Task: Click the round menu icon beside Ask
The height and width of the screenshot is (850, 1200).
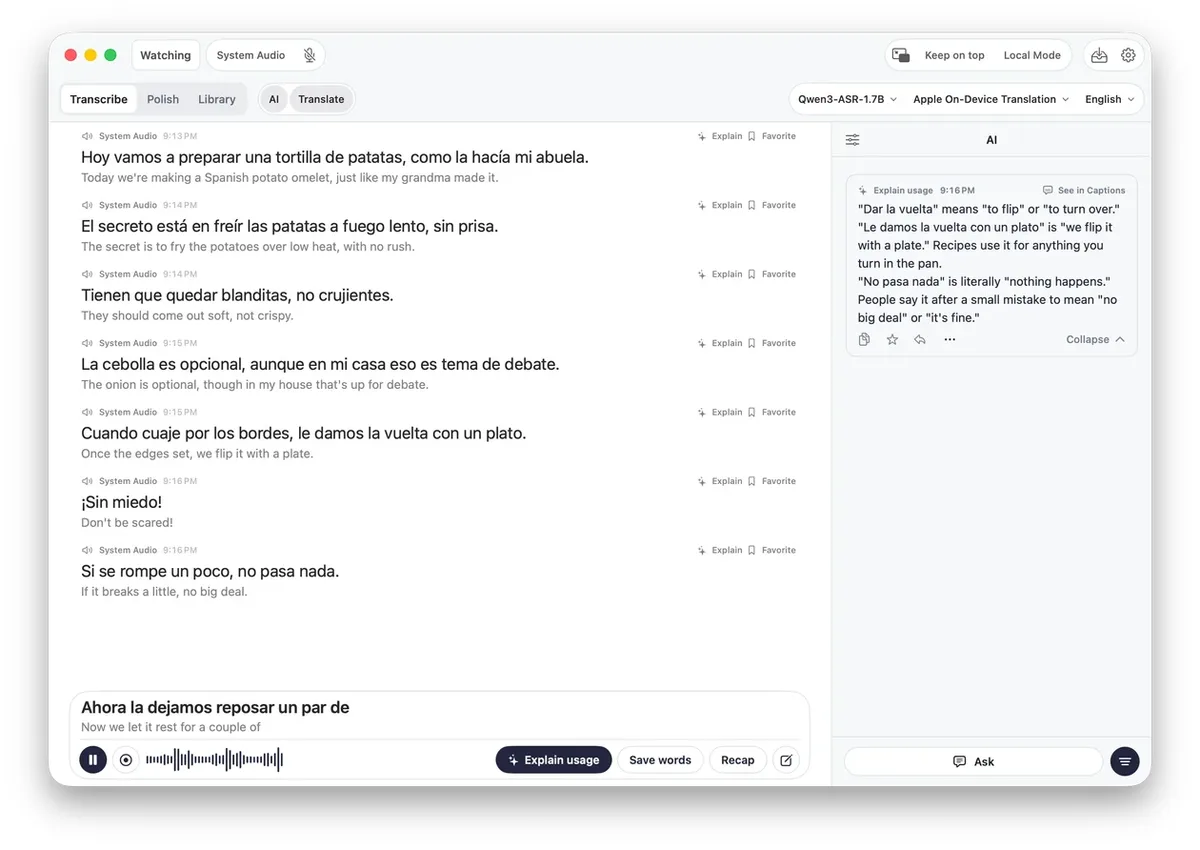Action: [1125, 762]
